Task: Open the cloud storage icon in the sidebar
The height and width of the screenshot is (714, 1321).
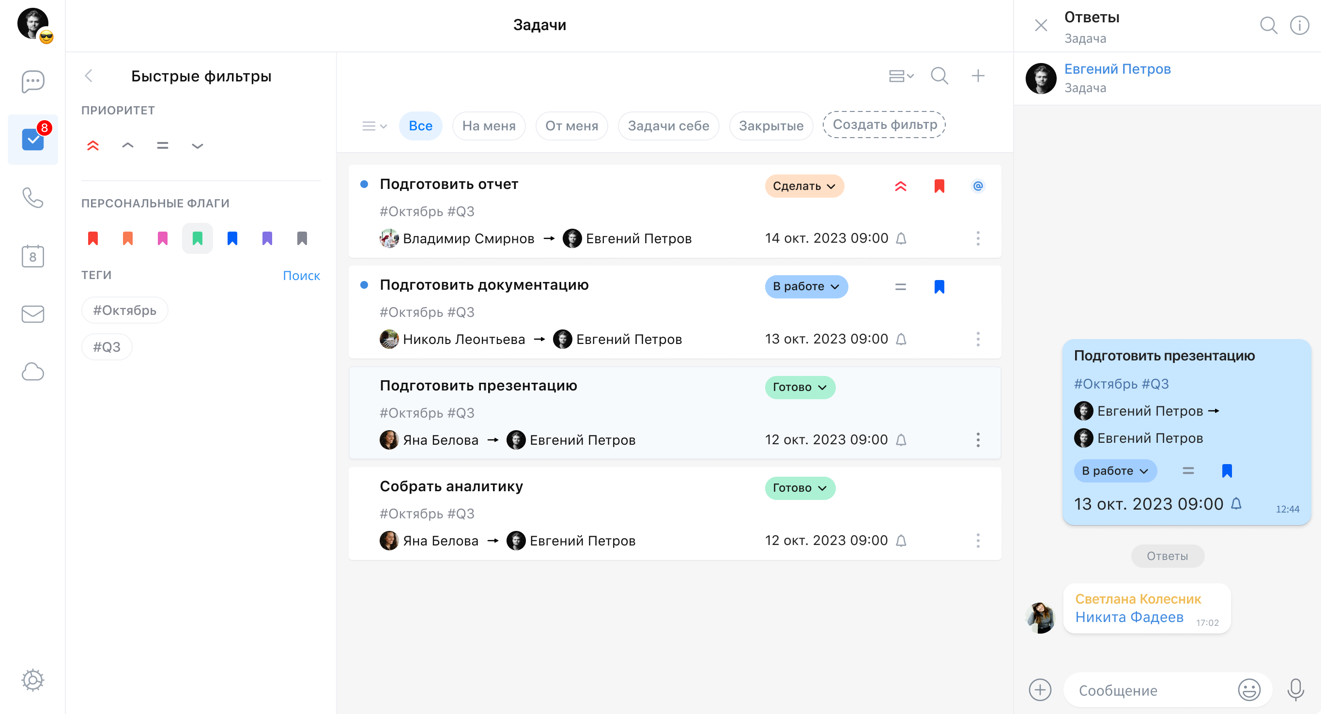Action: pyautogui.click(x=33, y=372)
